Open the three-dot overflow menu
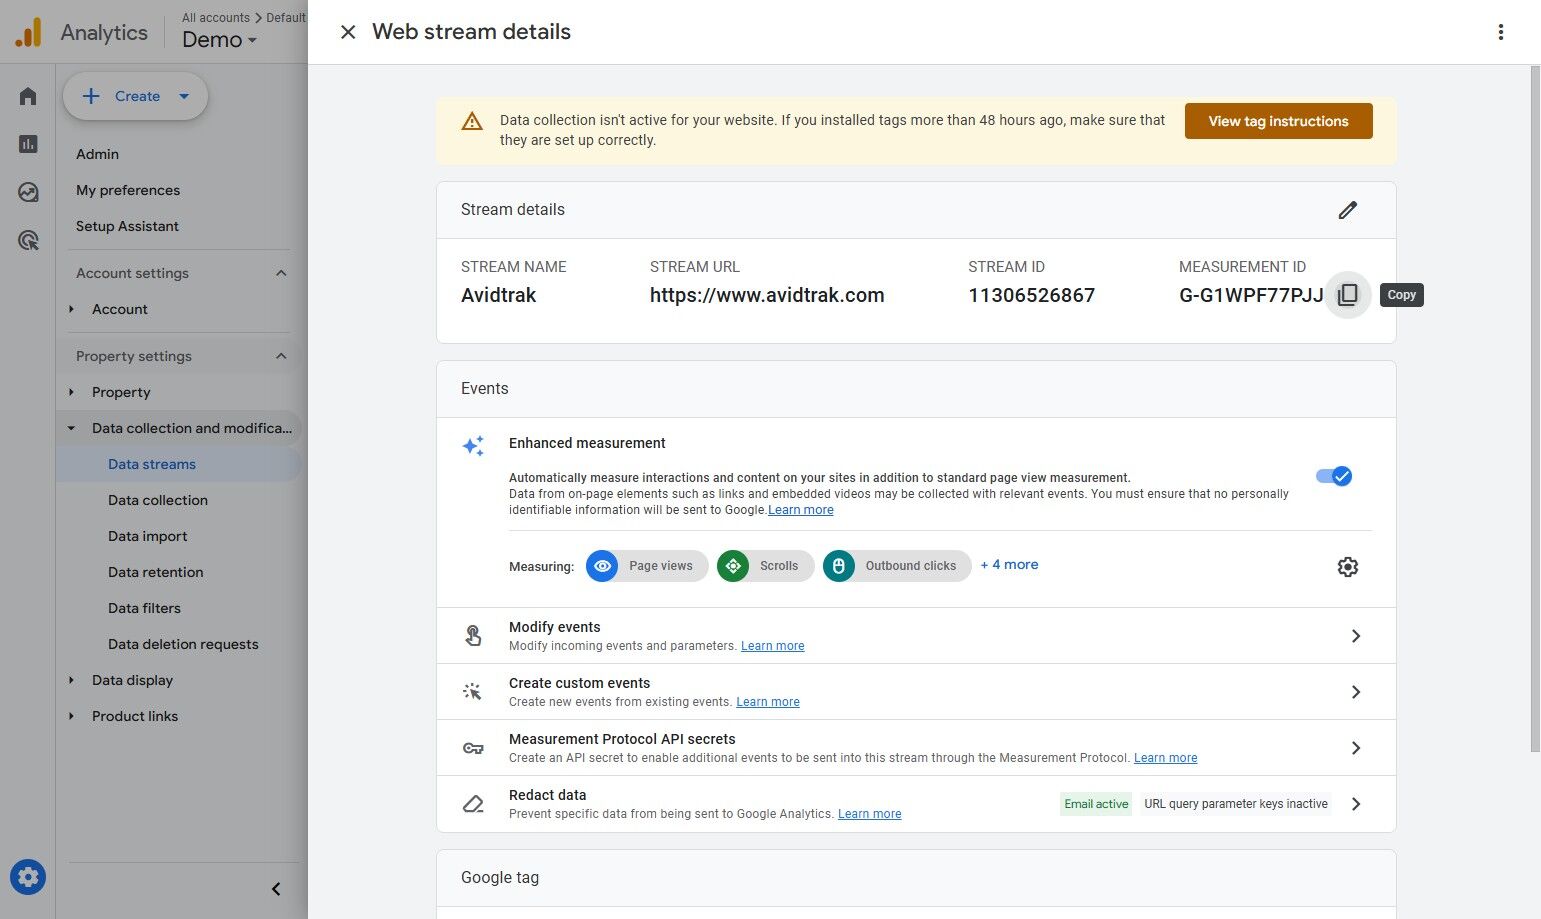 point(1501,31)
